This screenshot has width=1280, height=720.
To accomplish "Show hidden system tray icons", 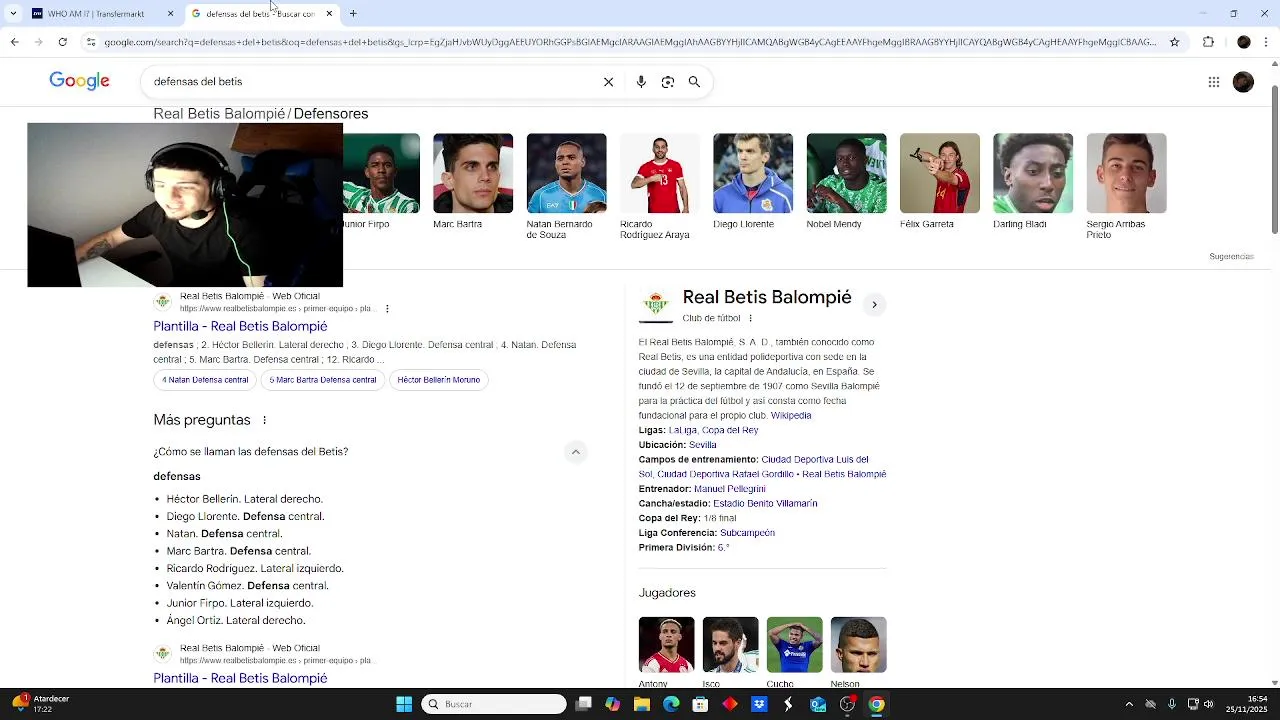I will (x=1129, y=704).
